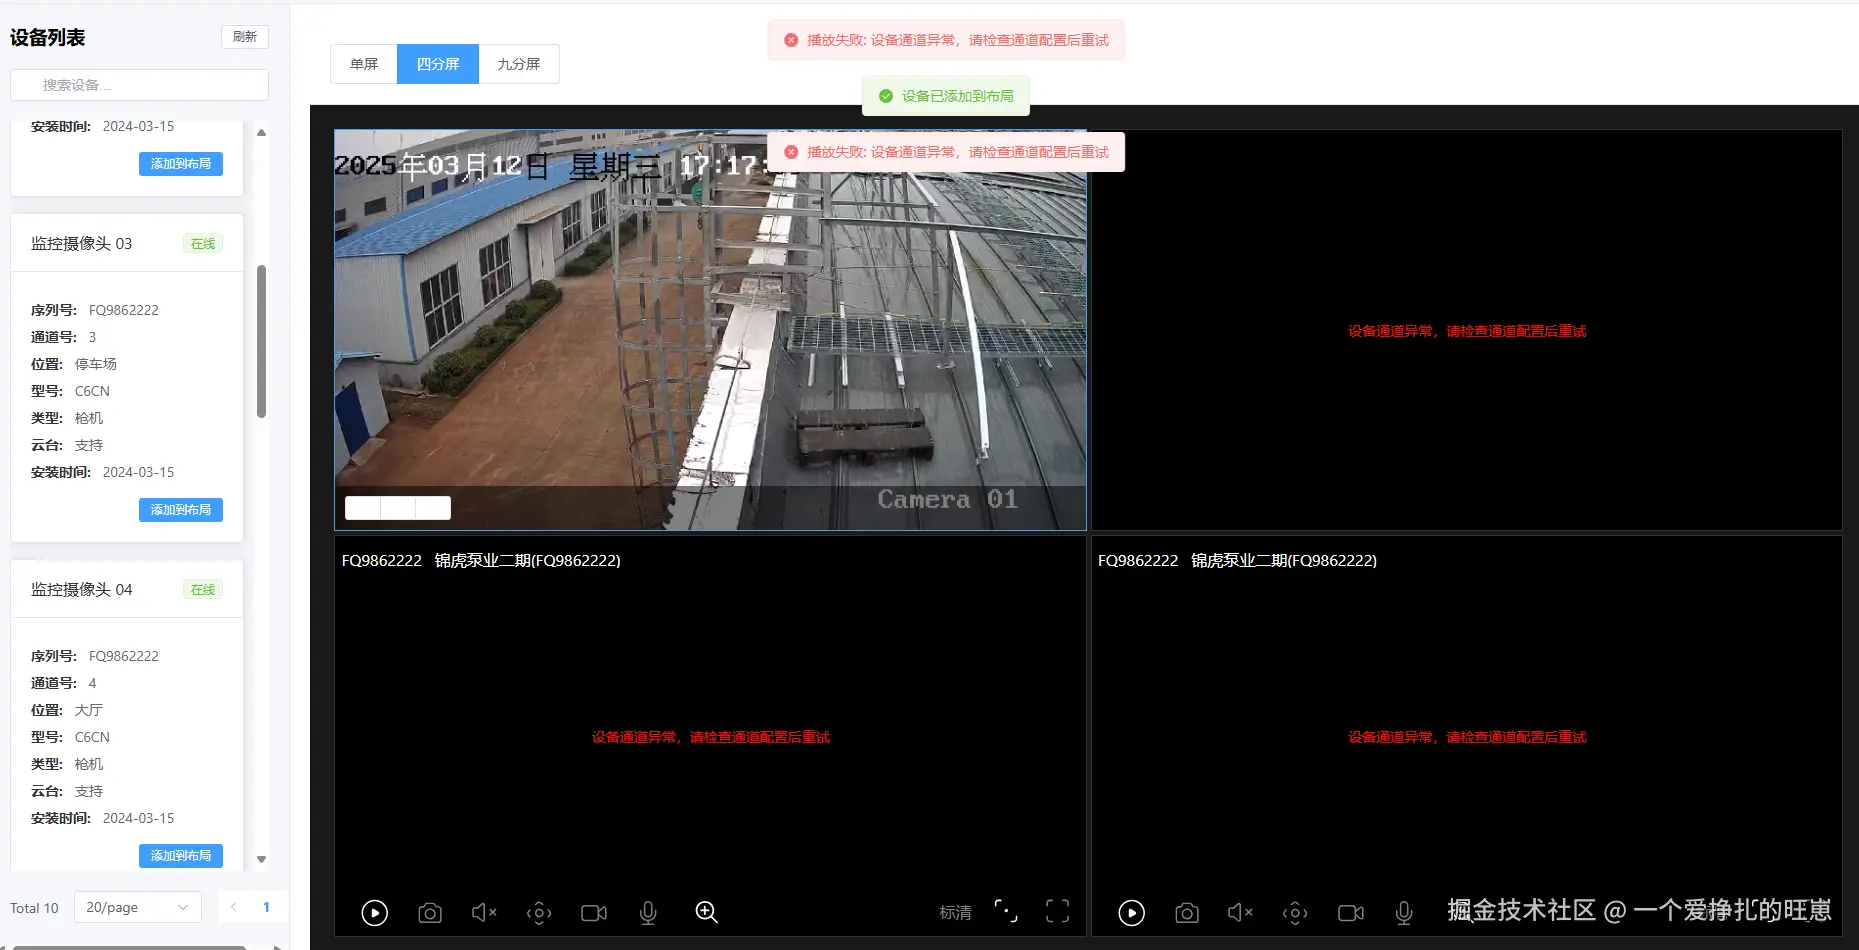
Task: Switch to 九分屏 nine-screen layout
Action: (x=519, y=64)
